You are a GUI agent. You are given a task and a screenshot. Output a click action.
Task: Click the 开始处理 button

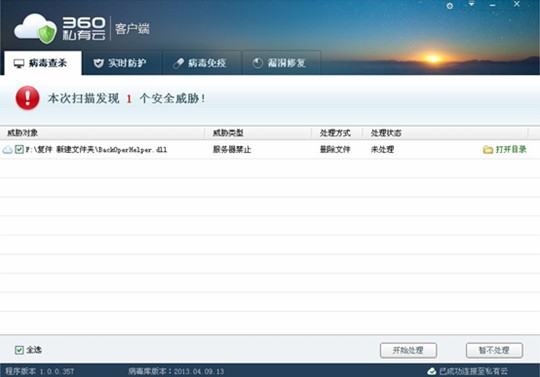(x=408, y=350)
